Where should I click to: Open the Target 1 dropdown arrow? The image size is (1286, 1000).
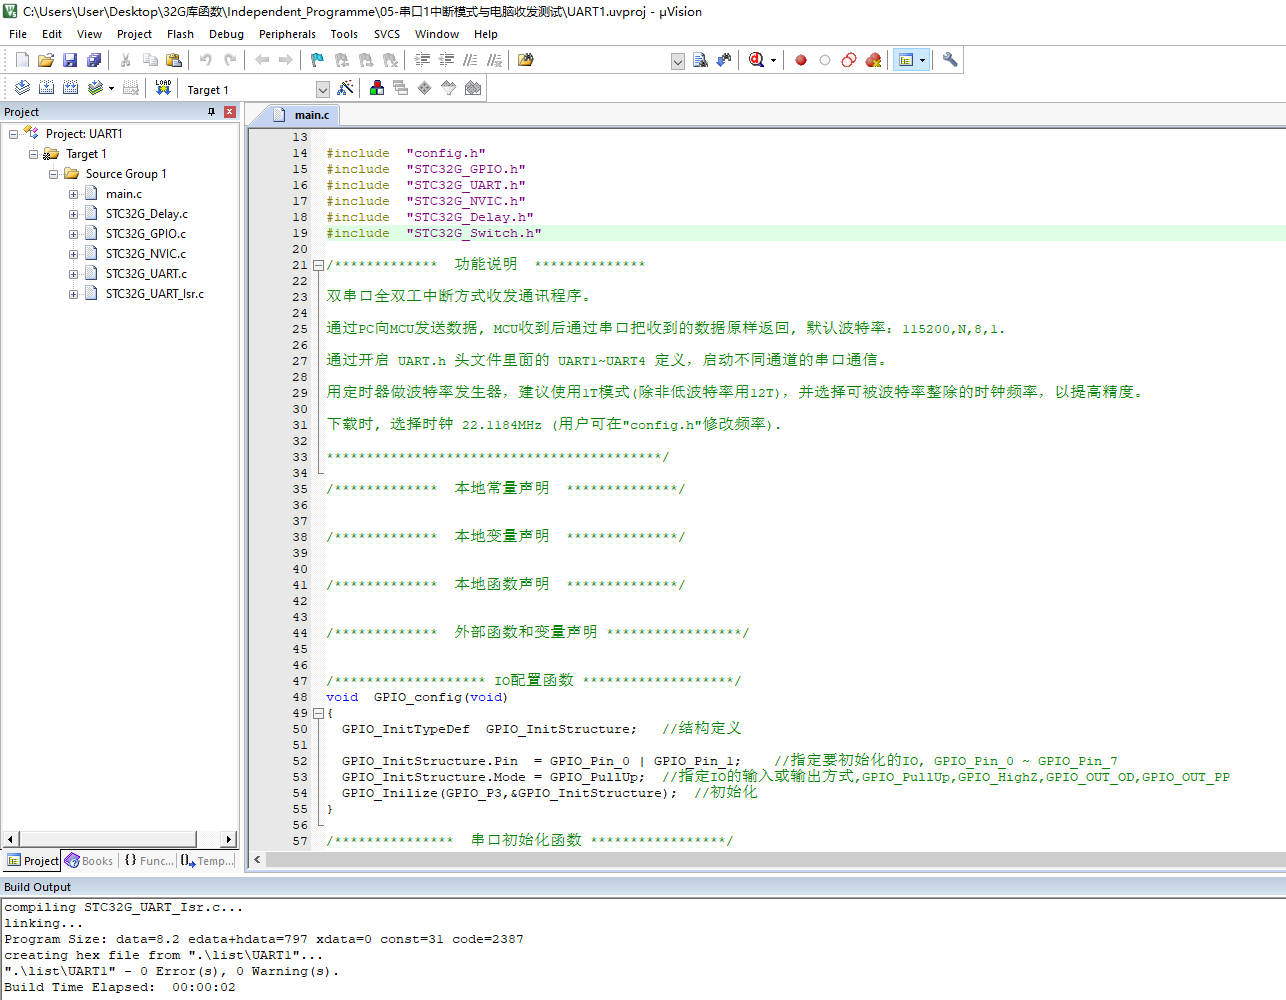pos(322,89)
